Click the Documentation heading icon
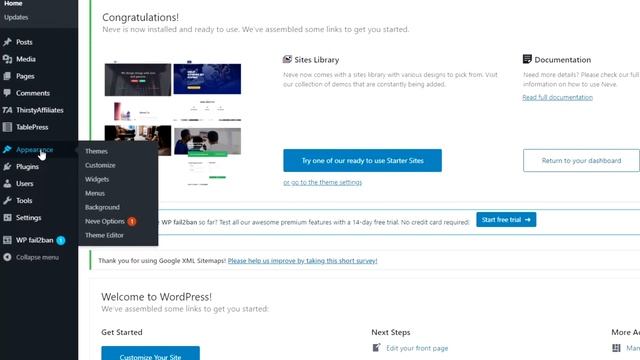This screenshot has width=640, height=360. coord(527,59)
